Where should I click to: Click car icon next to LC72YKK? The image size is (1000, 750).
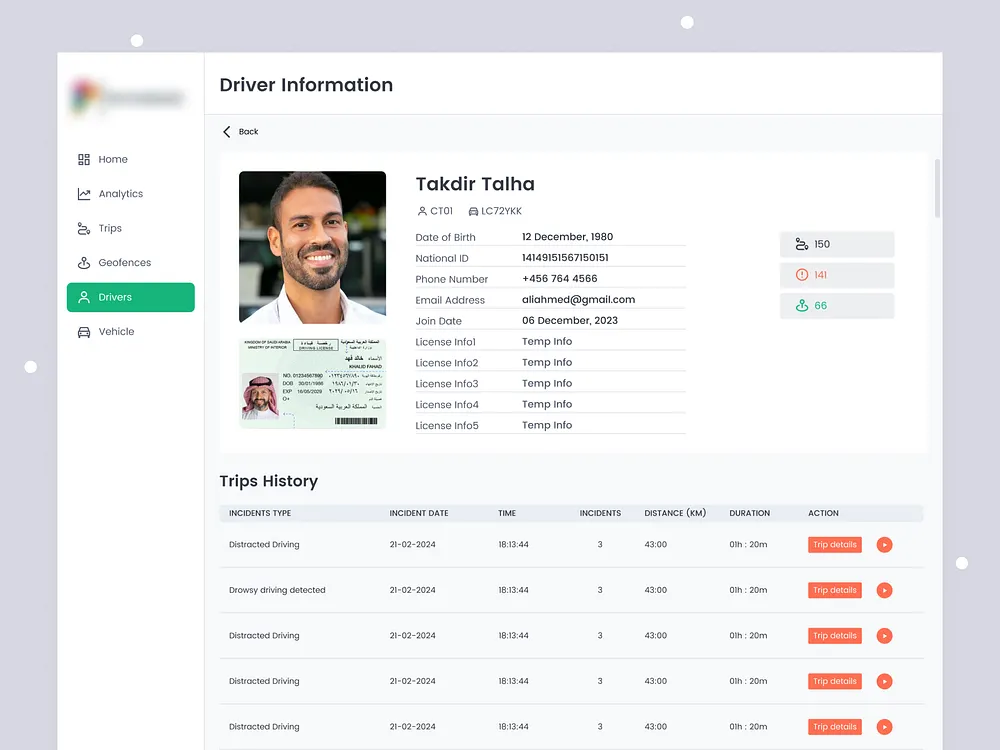pyautogui.click(x=473, y=211)
